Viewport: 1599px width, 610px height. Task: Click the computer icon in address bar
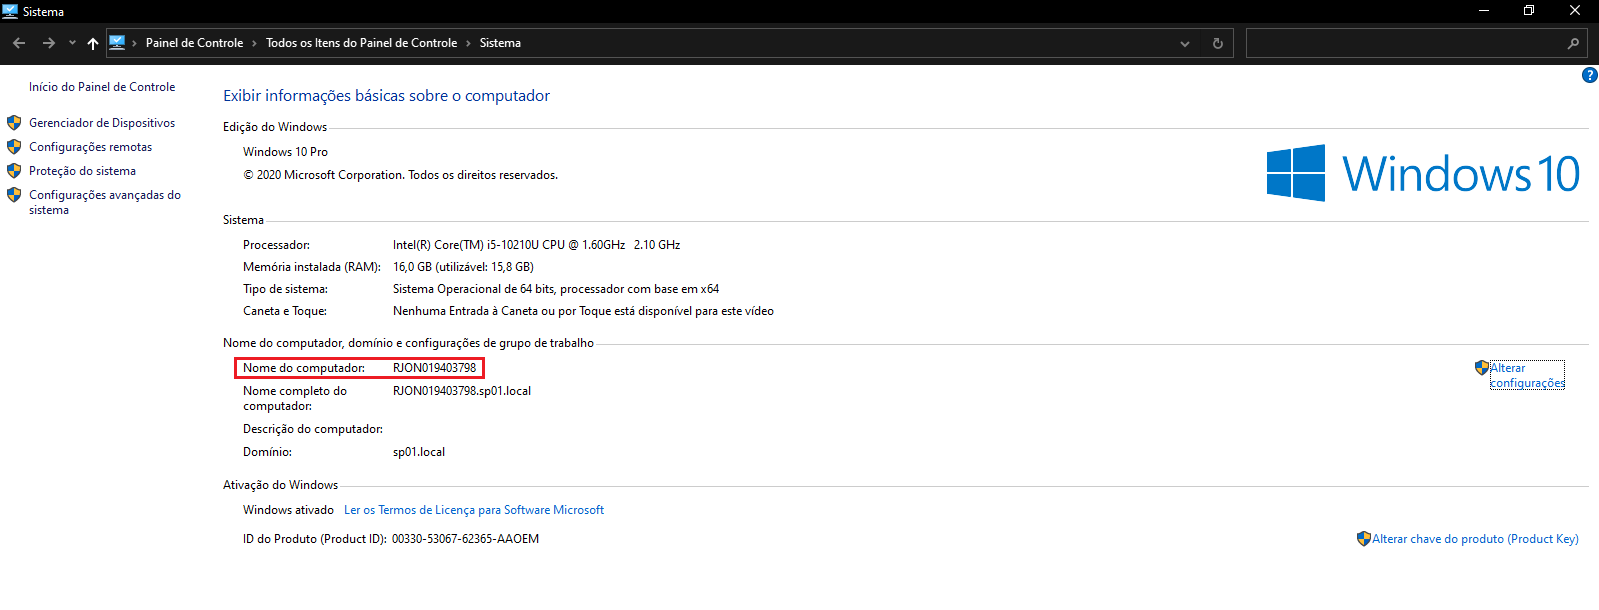[x=117, y=43]
